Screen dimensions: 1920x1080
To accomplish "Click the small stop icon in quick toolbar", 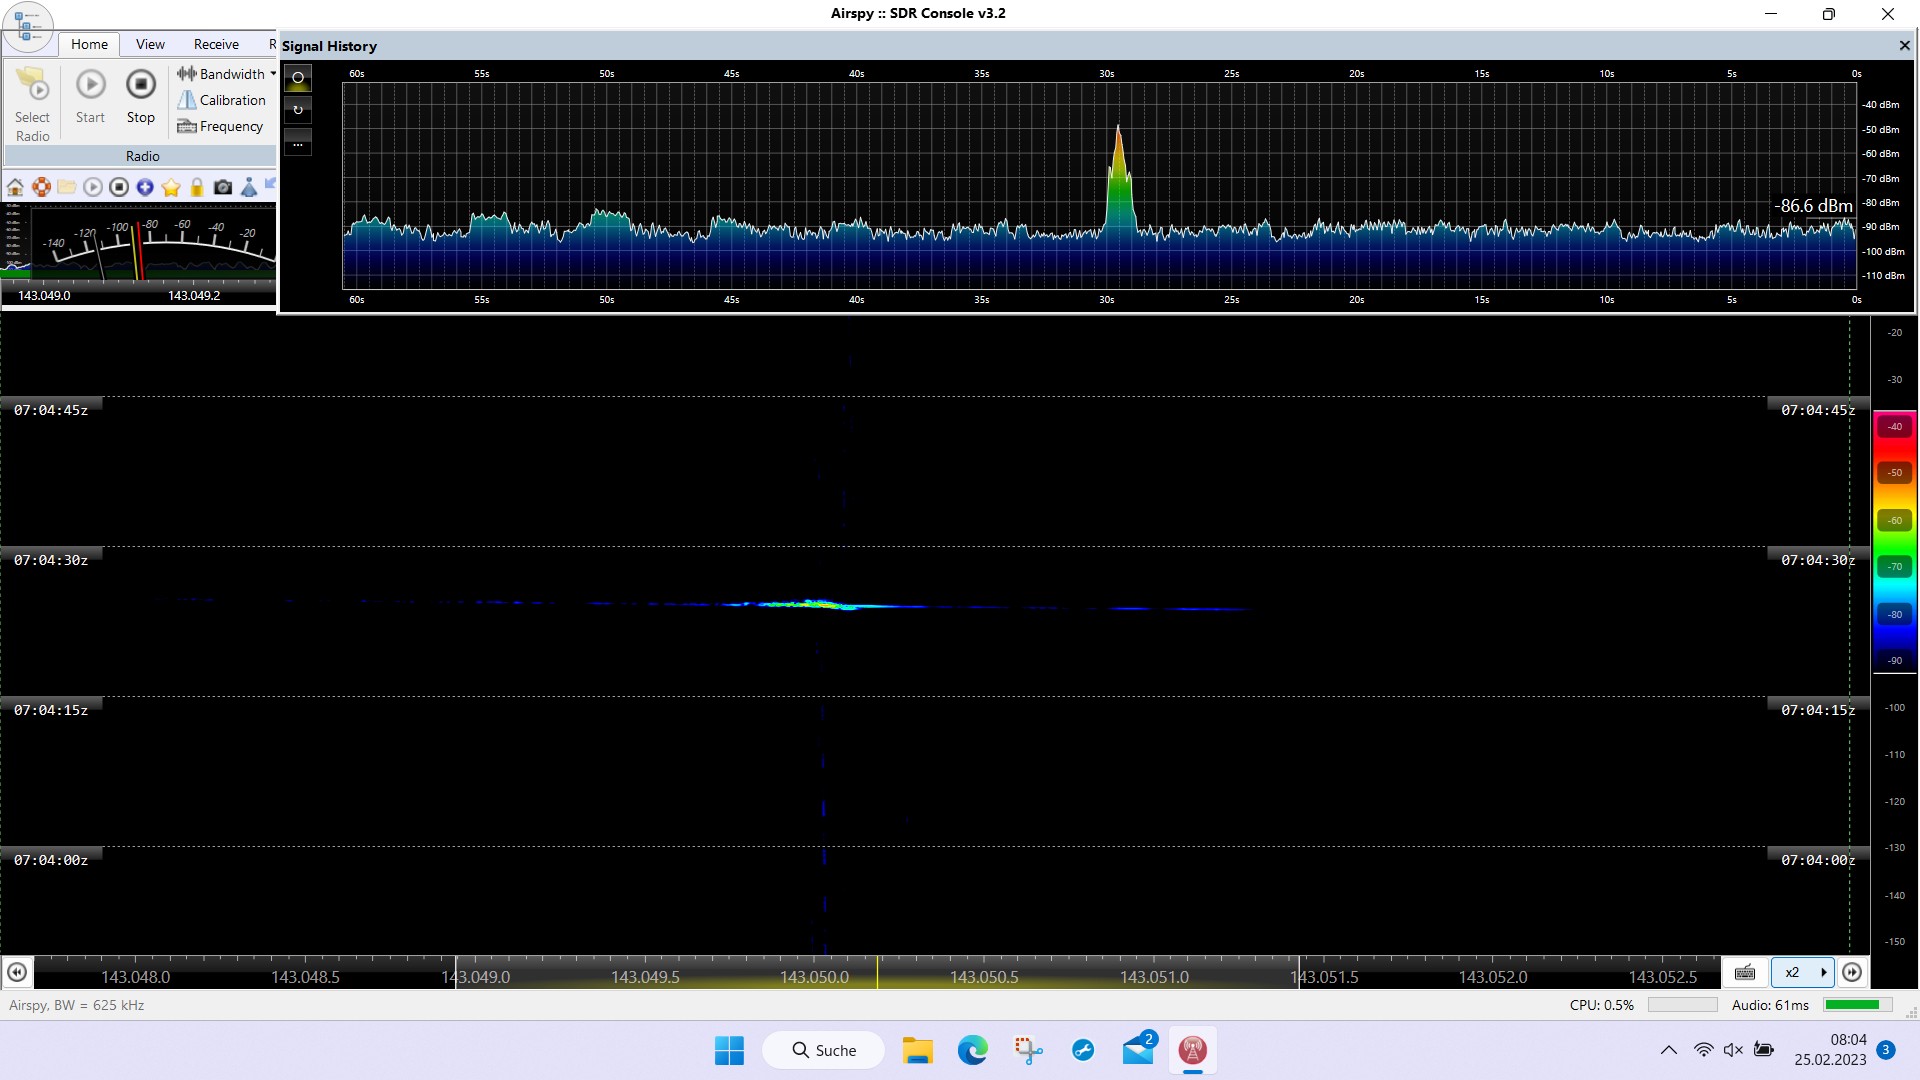I will click(119, 187).
